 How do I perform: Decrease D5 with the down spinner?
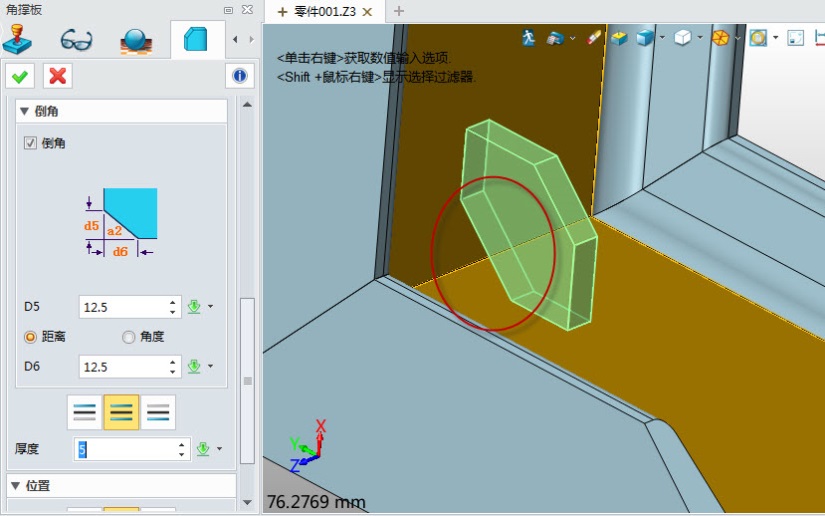click(x=173, y=312)
